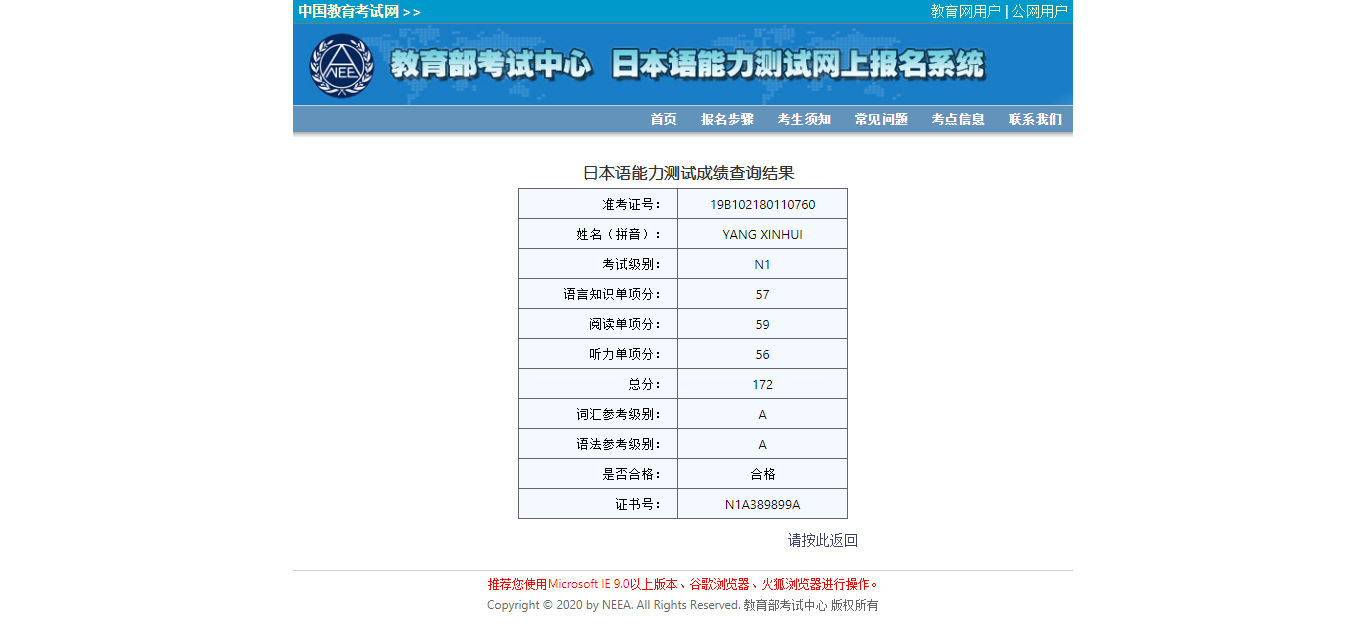1366x625 pixels.
Task: Click the total score value 172
Action: tap(762, 384)
